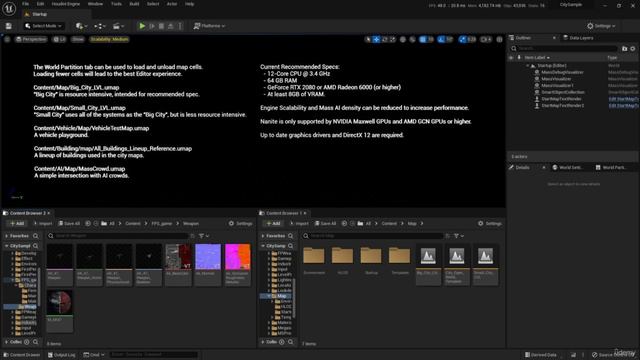Click the Eject toolbar icon
Screen dimensions: 640x360
171,26
